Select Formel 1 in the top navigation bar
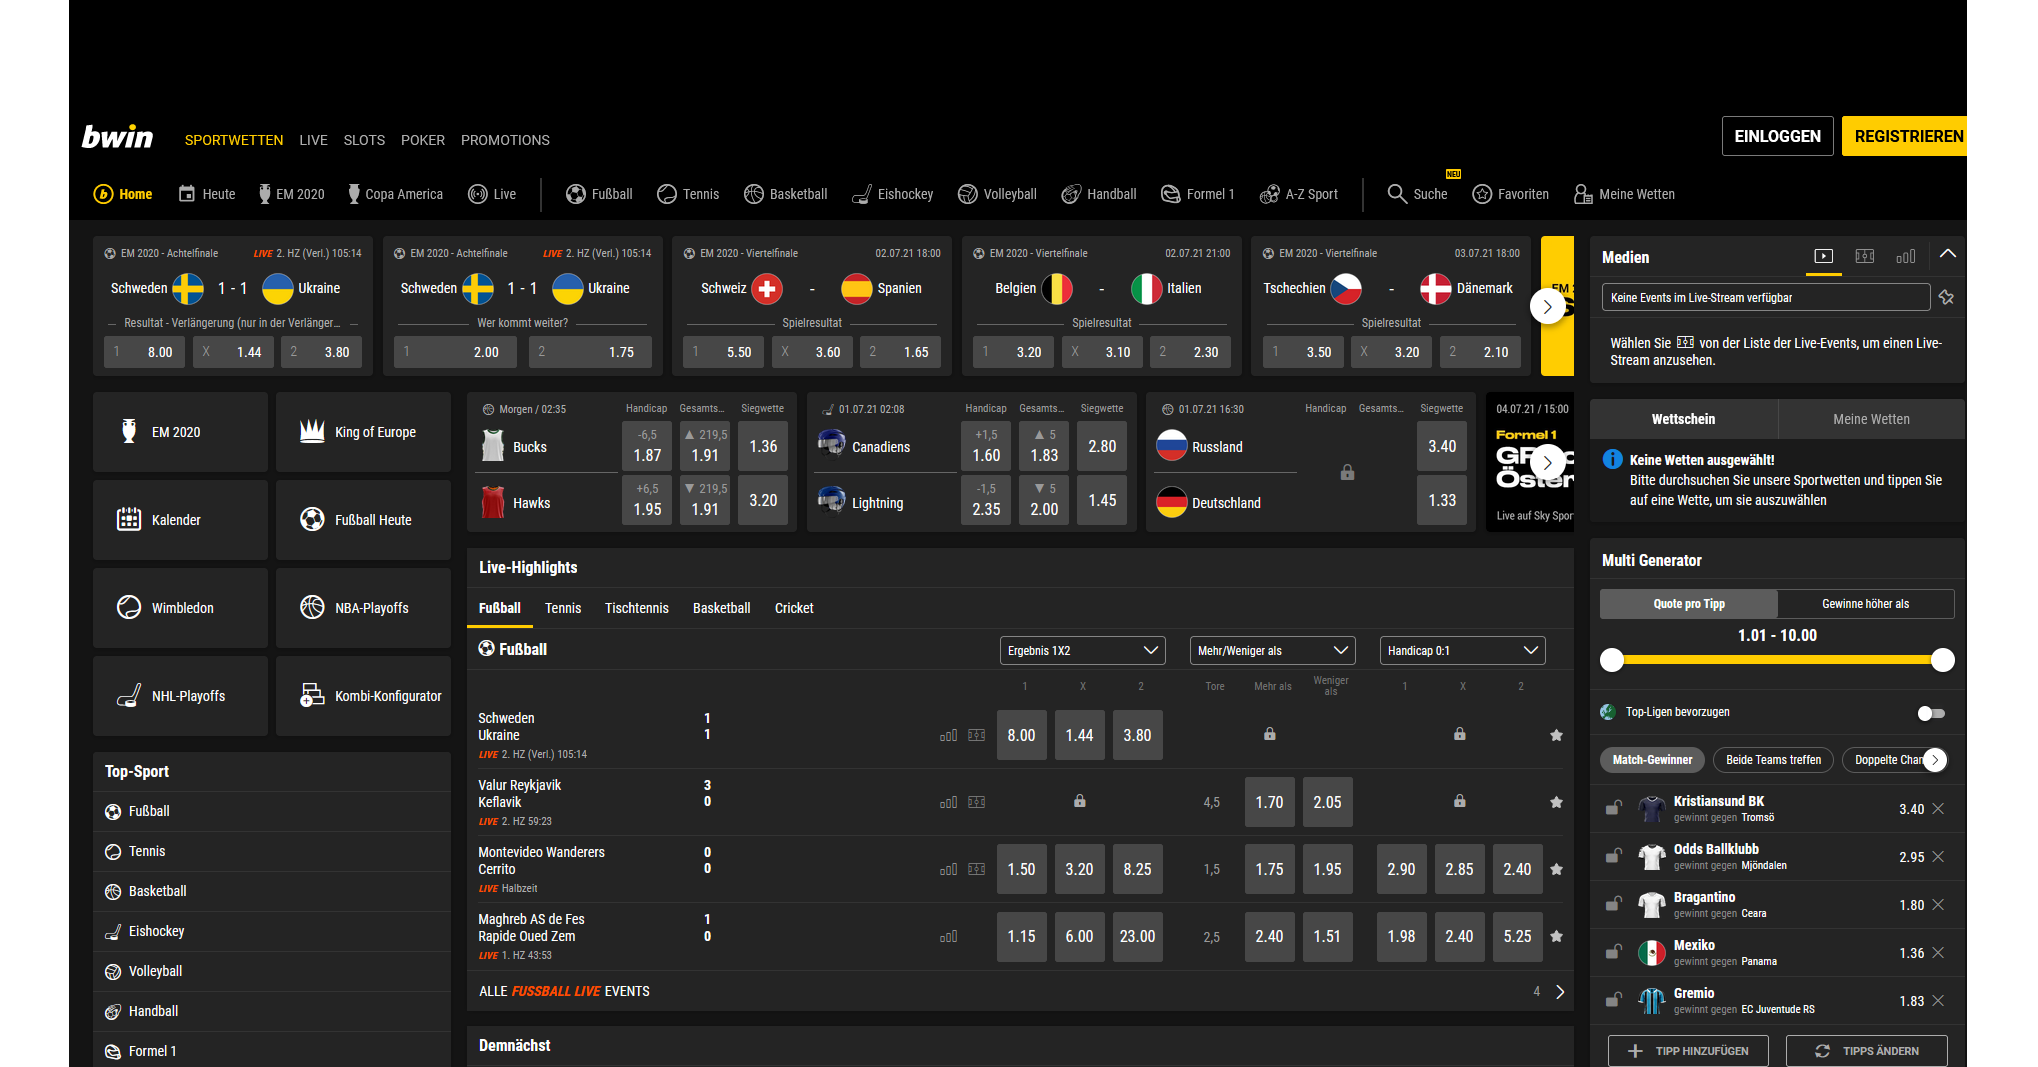The width and height of the screenshot is (2038, 1067). (x=1197, y=194)
